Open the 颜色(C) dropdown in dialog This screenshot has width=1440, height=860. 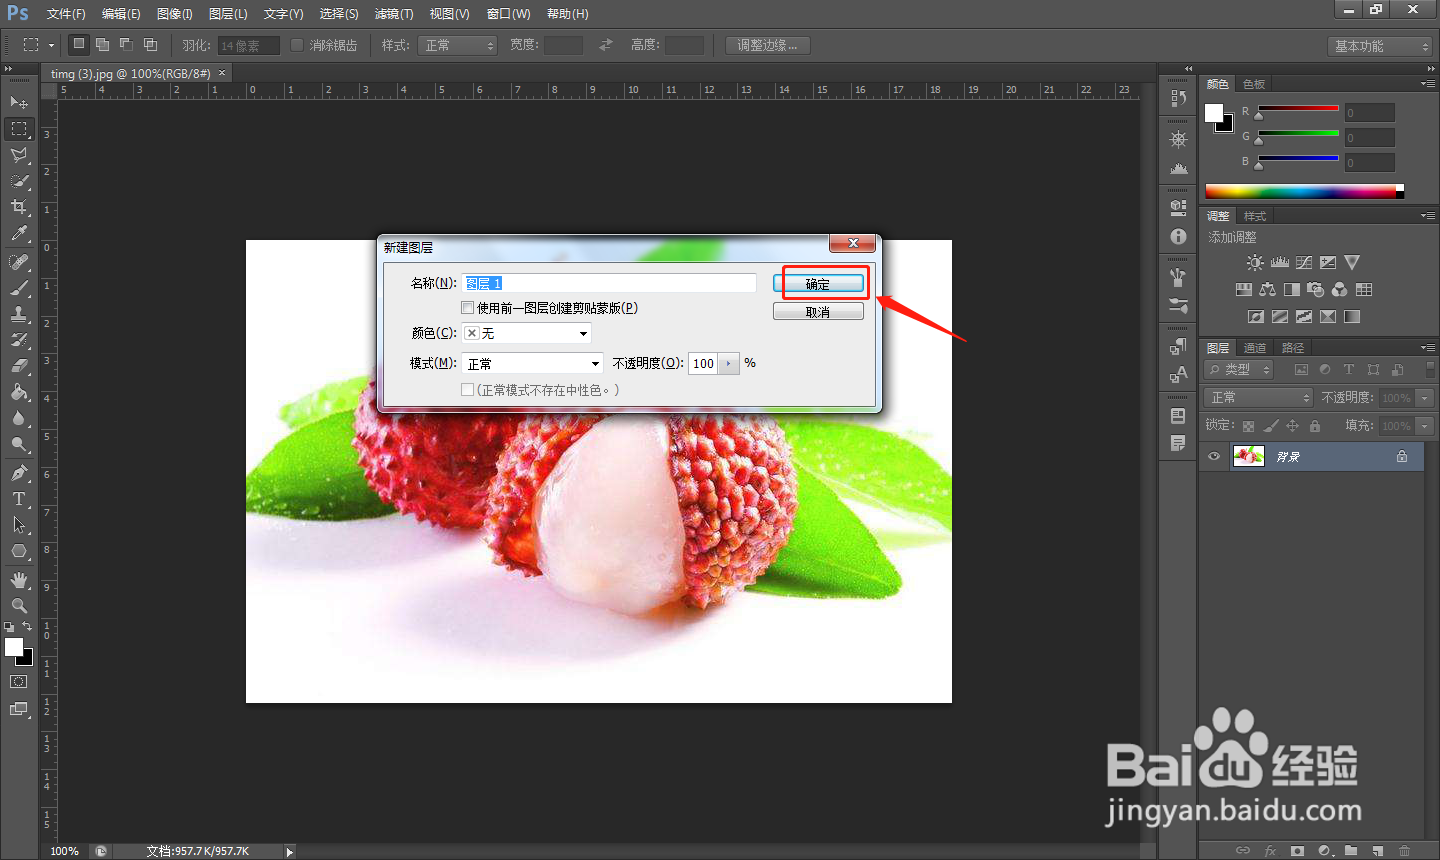[527, 333]
